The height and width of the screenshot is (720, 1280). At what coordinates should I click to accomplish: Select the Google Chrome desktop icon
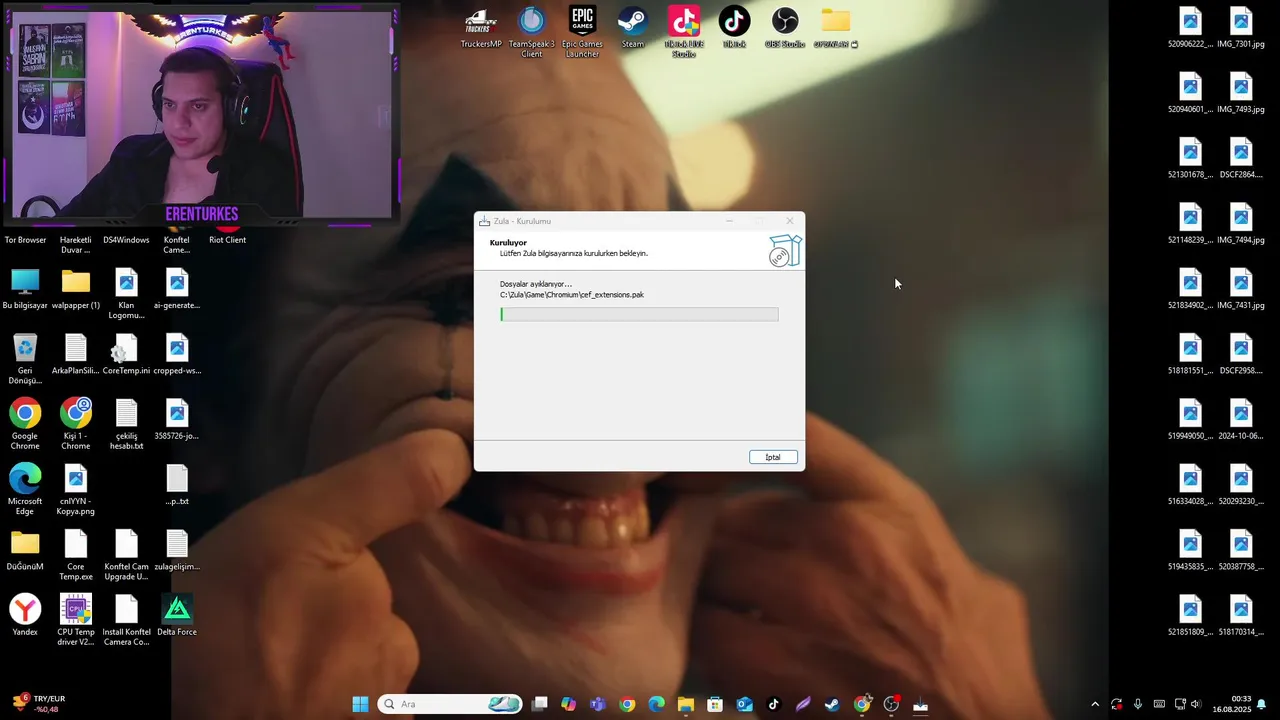tap(25, 423)
